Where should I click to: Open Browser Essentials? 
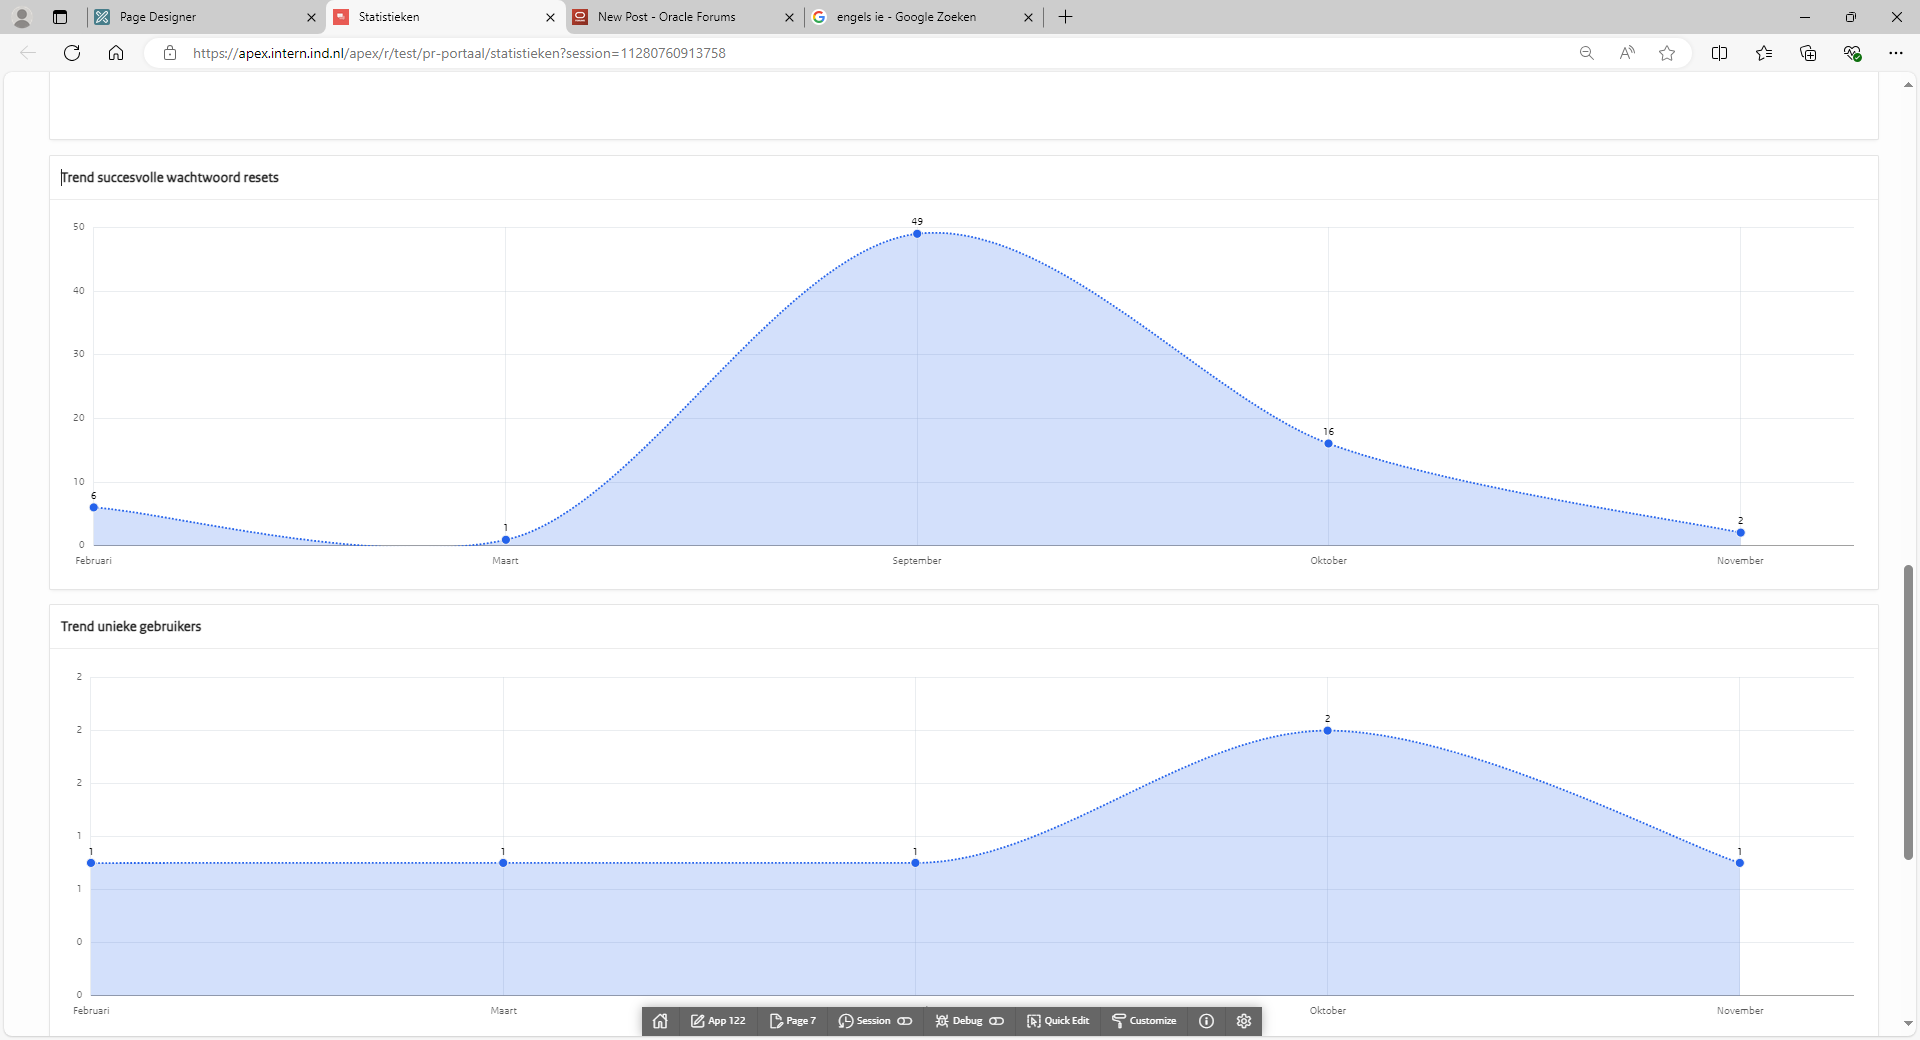[1853, 53]
